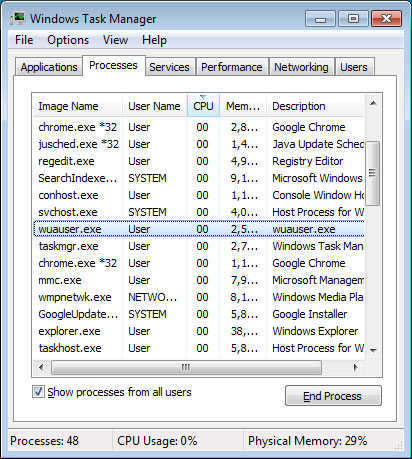Minimize the Task Manager window

pyautogui.click(x=320, y=19)
